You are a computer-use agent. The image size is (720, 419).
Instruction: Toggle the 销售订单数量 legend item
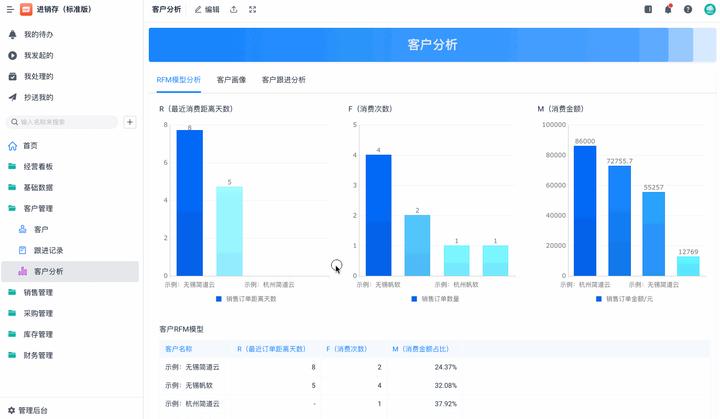coord(435,299)
